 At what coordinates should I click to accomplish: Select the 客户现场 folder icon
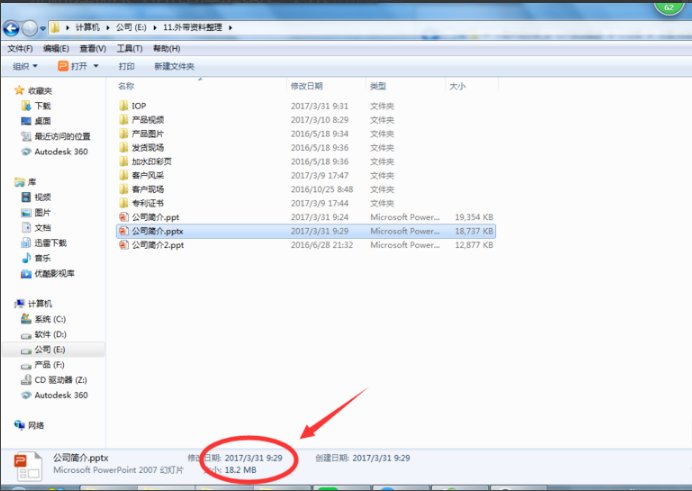click(x=124, y=189)
